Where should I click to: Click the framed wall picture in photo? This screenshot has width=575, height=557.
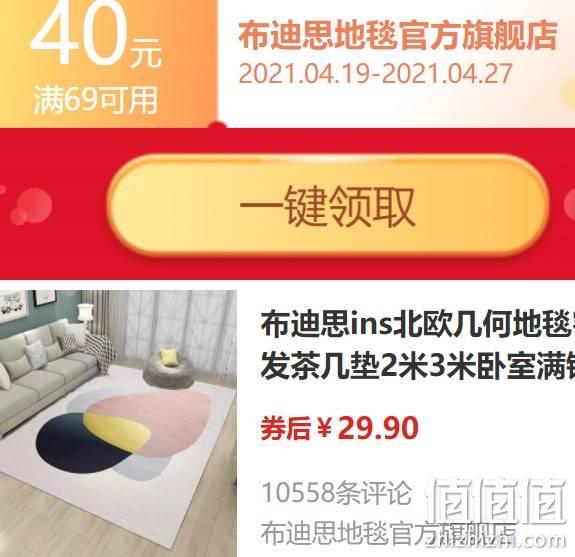pyautogui.click(x=12, y=305)
